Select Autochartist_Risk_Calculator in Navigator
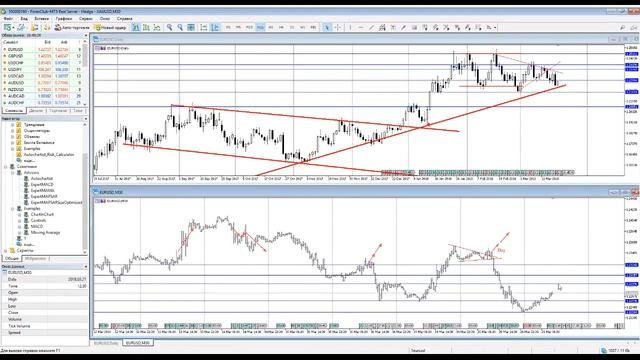The height and width of the screenshot is (360, 640). [49, 155]
